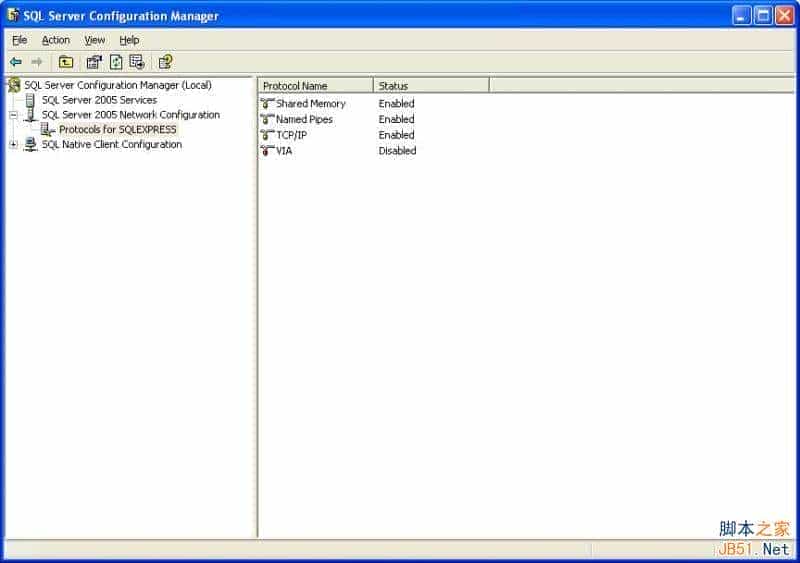
Task: Select SQL Server Configuration Manager (Local) node
Action: tap(118, 85)
